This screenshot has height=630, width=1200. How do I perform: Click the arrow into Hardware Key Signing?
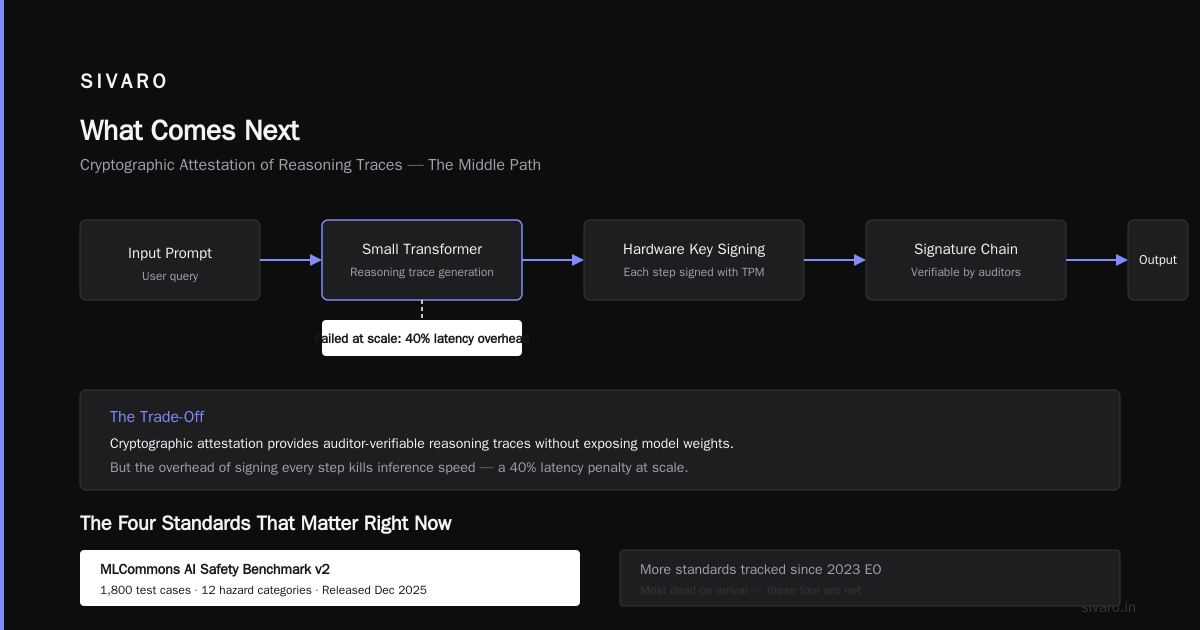coord(553,260)
